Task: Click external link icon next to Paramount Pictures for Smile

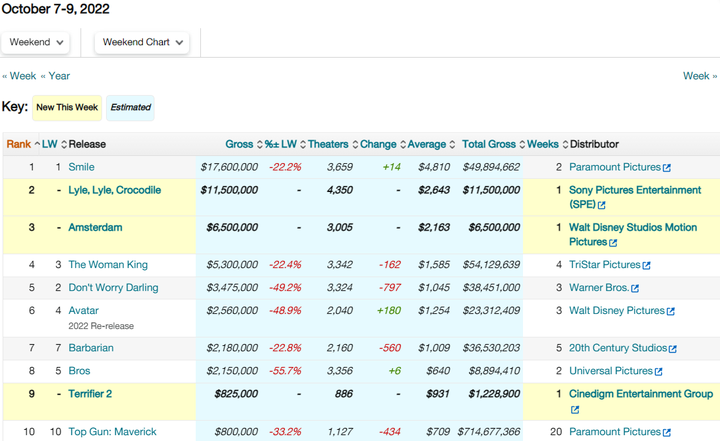Action: tap(667, 168)
